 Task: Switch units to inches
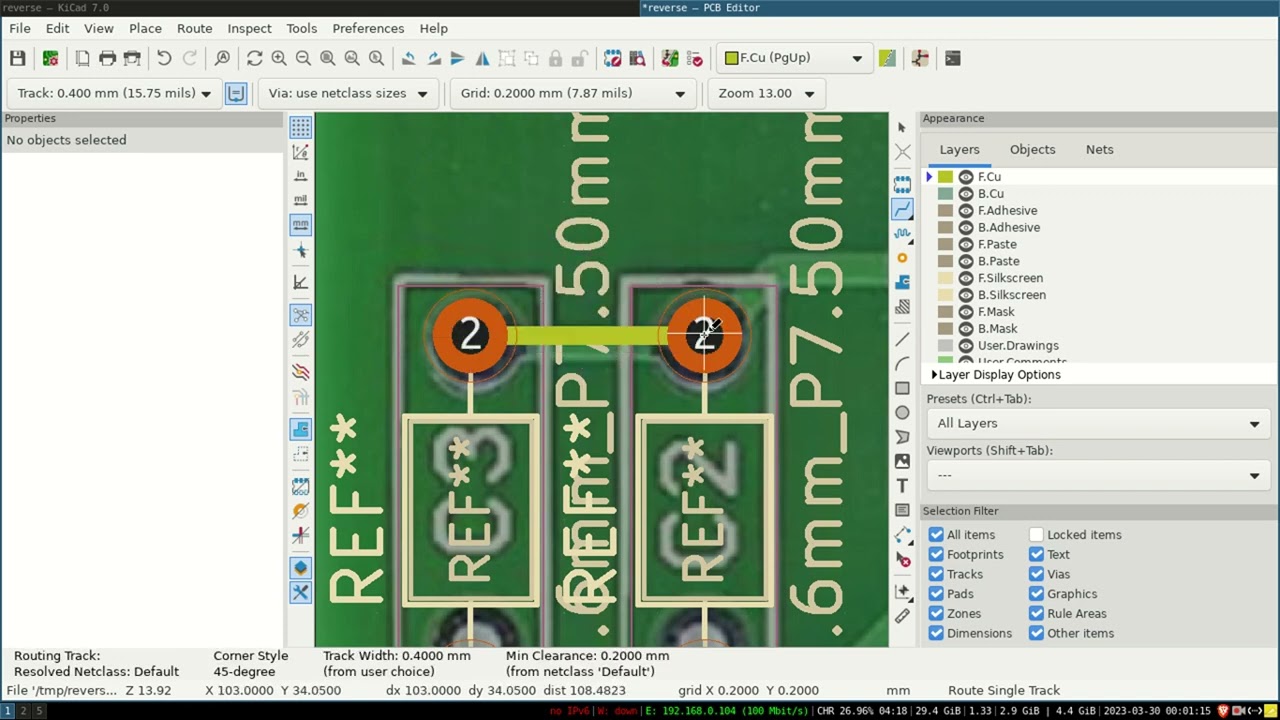300,176
